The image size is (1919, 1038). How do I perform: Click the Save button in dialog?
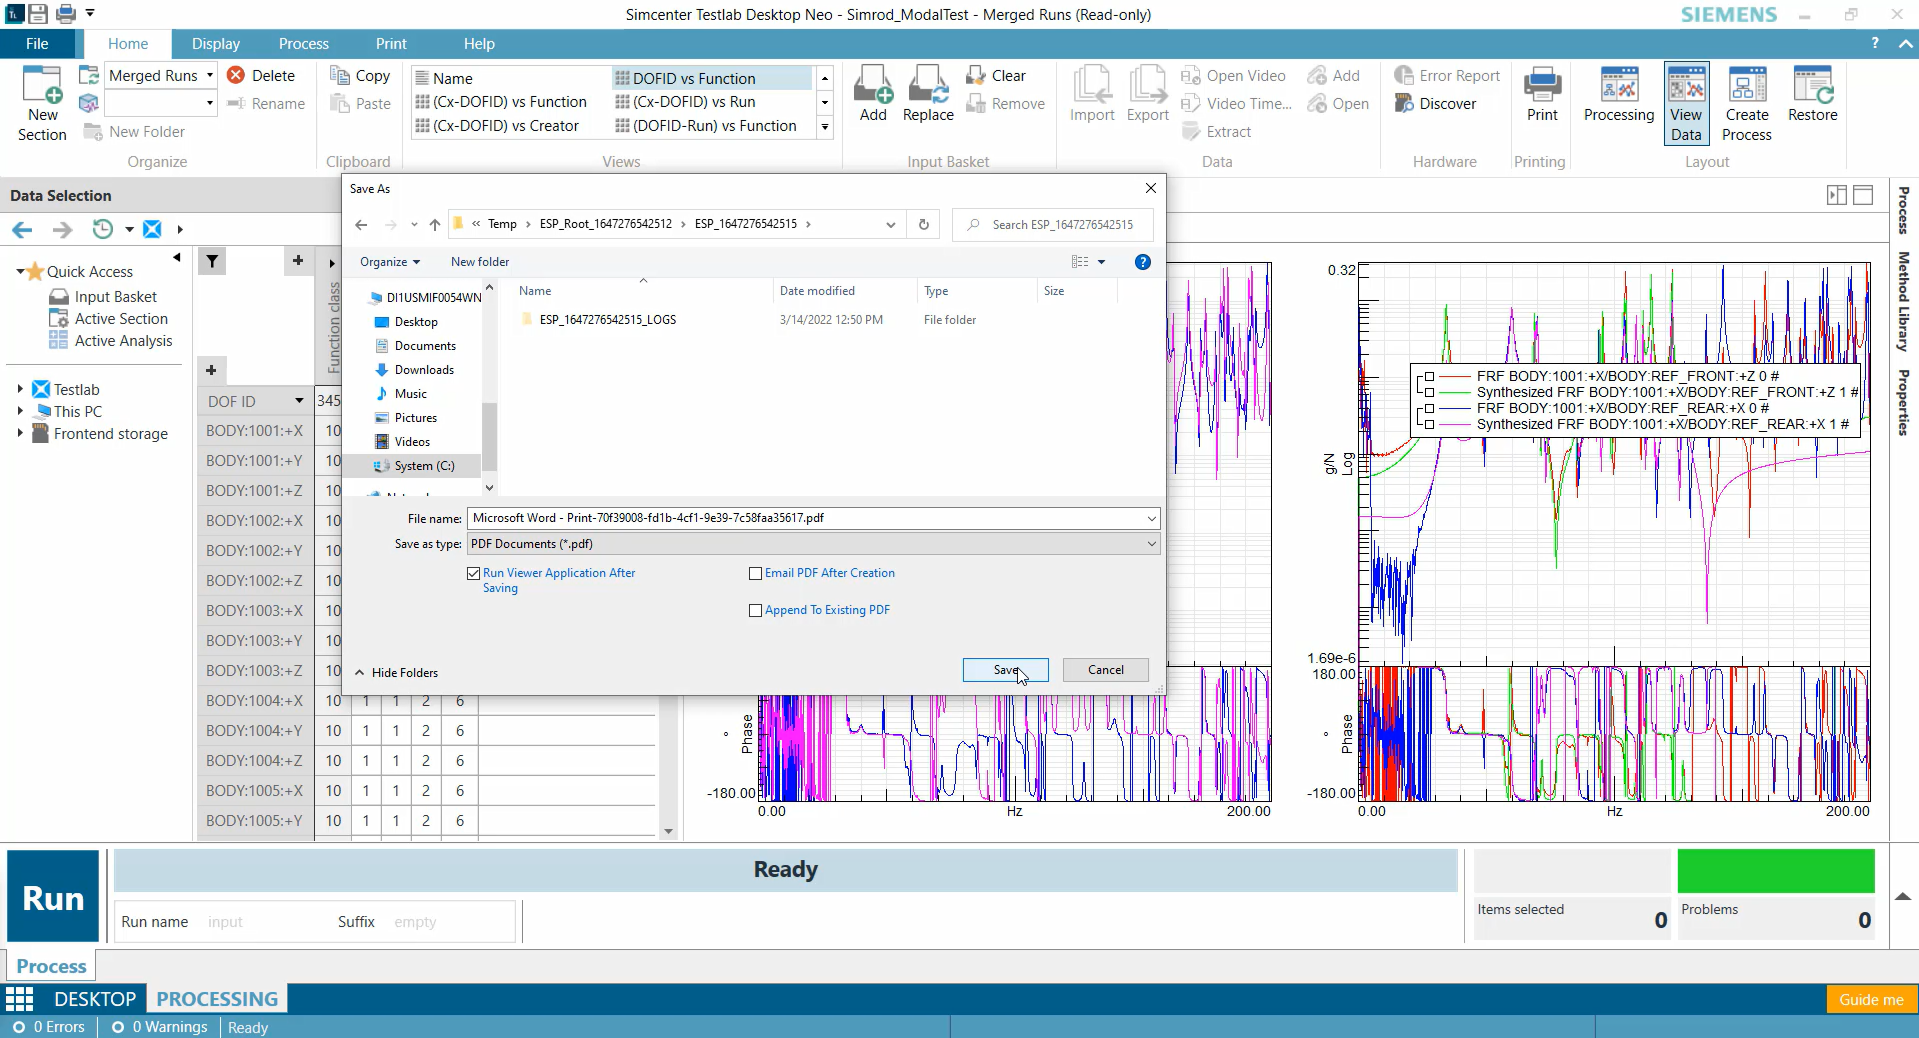tap(1005, 670)
